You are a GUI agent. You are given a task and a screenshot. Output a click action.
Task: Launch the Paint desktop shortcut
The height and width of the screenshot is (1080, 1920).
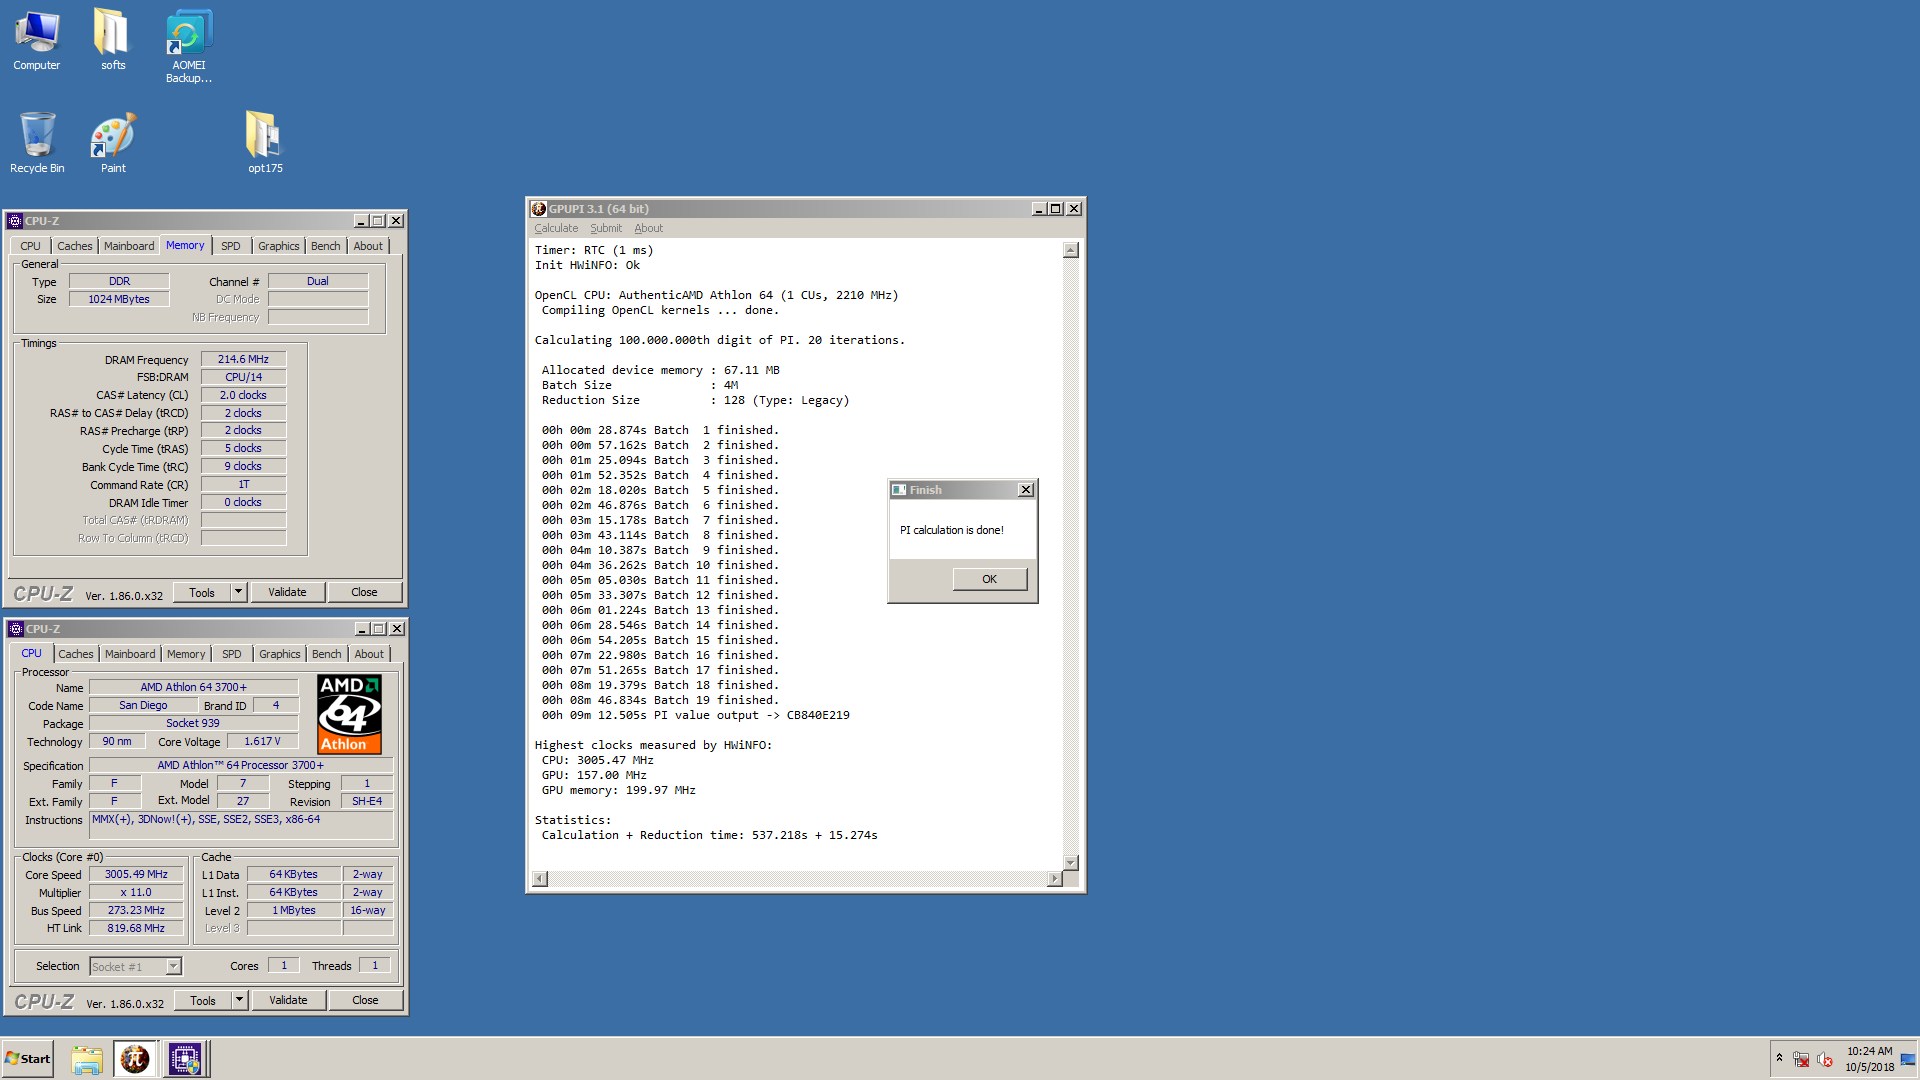coord(113,143)
